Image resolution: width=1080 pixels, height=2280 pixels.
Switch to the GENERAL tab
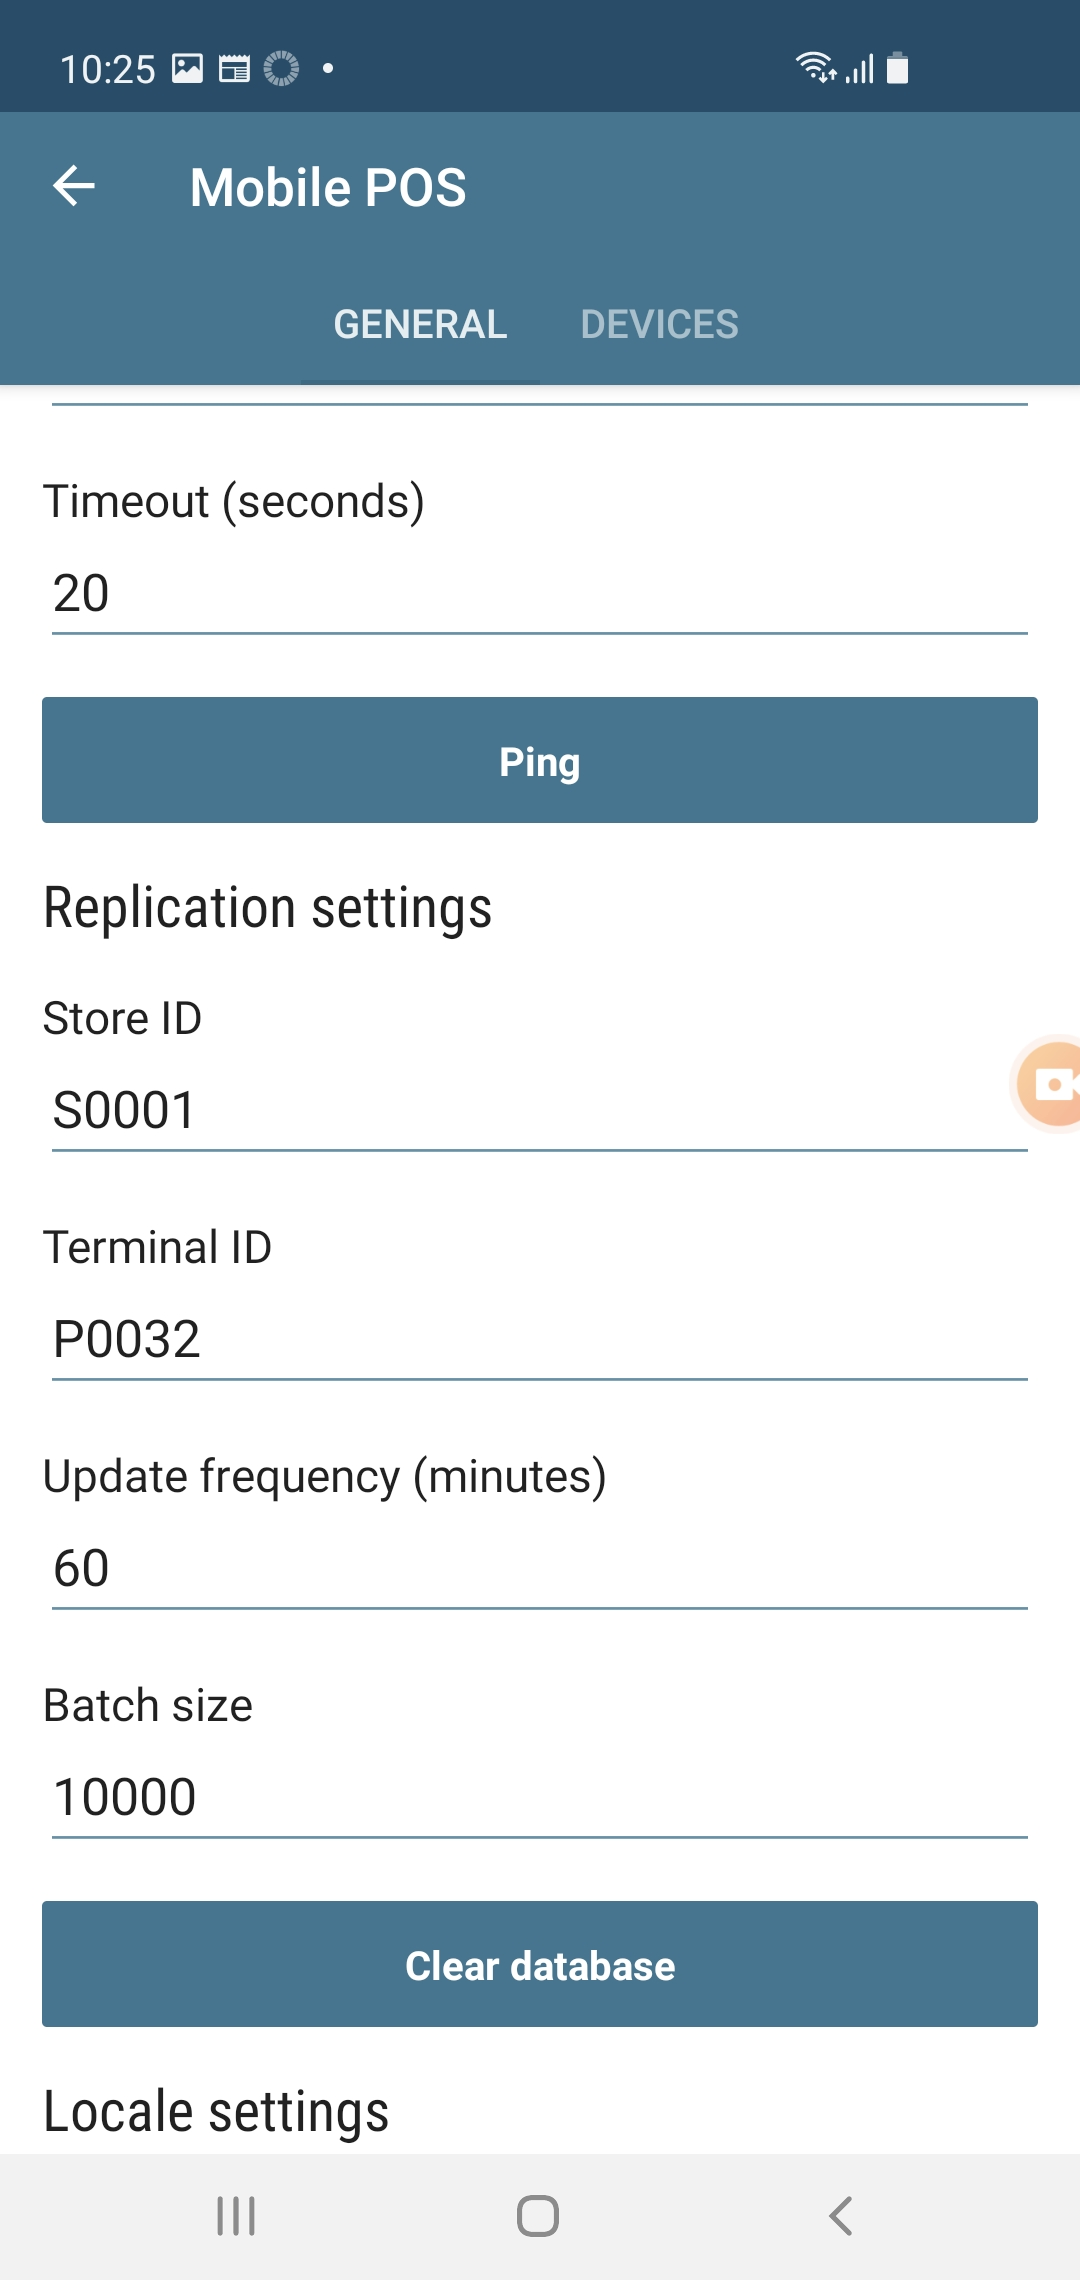pyautogui.click(x=420, y=324)
